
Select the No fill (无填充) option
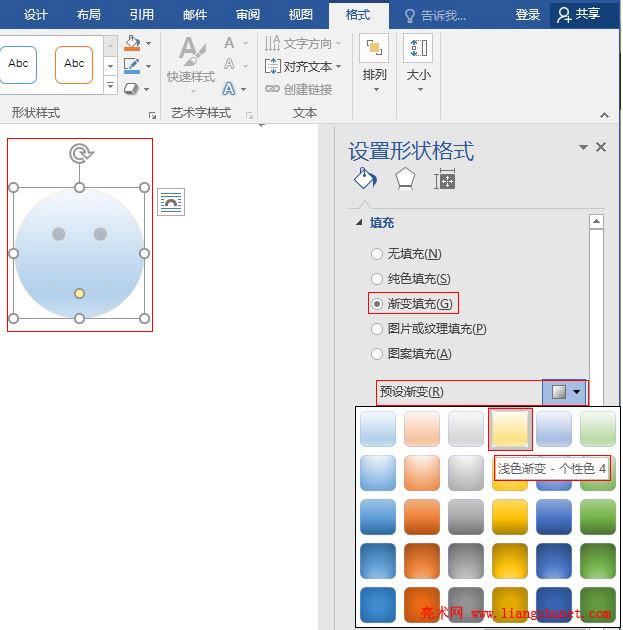tap(377, 254)
